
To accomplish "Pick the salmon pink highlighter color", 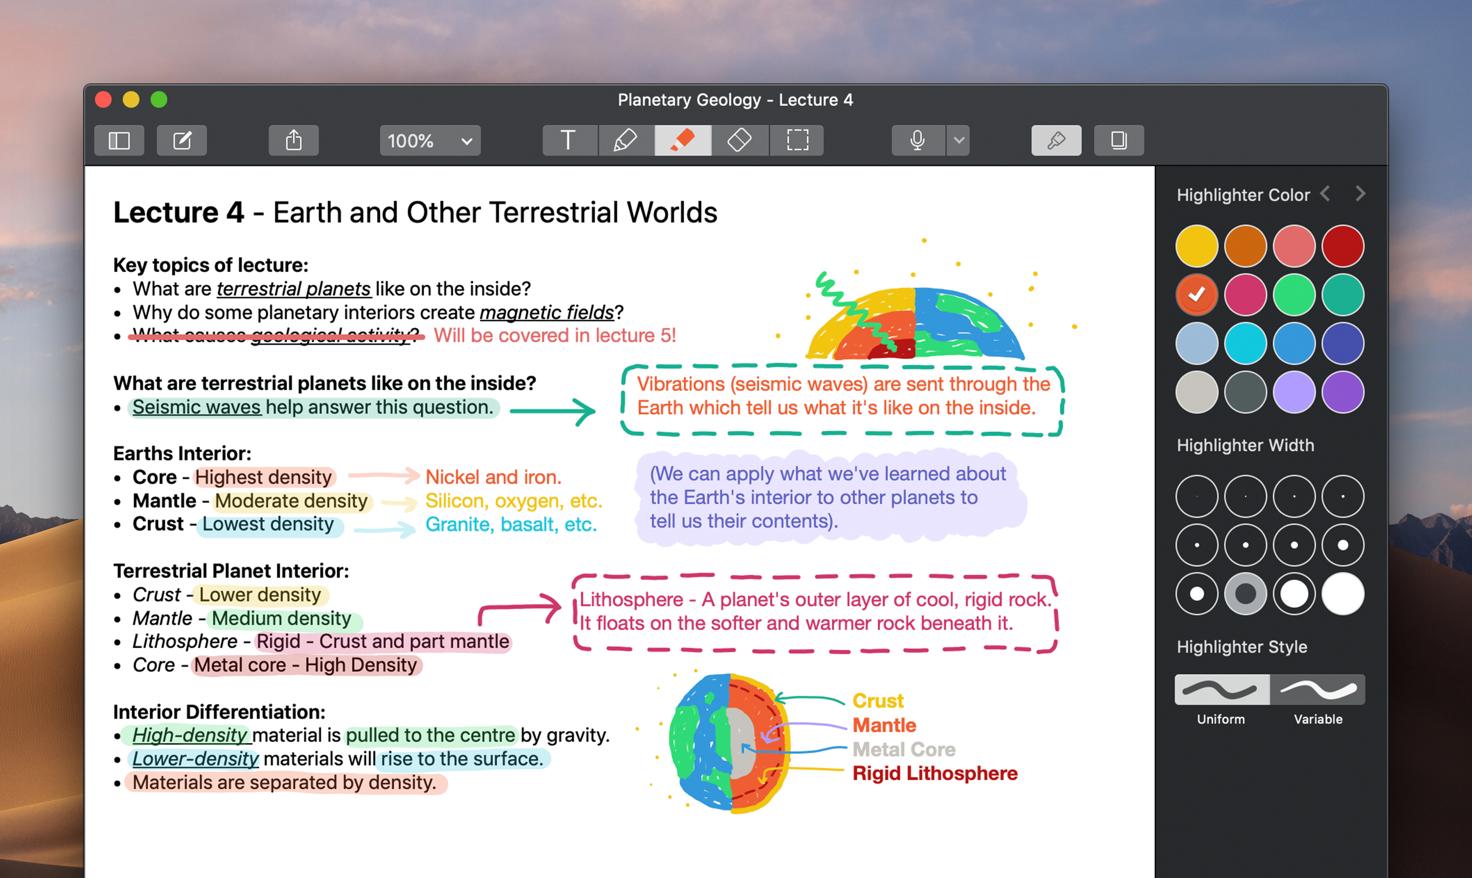I will pyautogui.click(x=1294, y=246).
